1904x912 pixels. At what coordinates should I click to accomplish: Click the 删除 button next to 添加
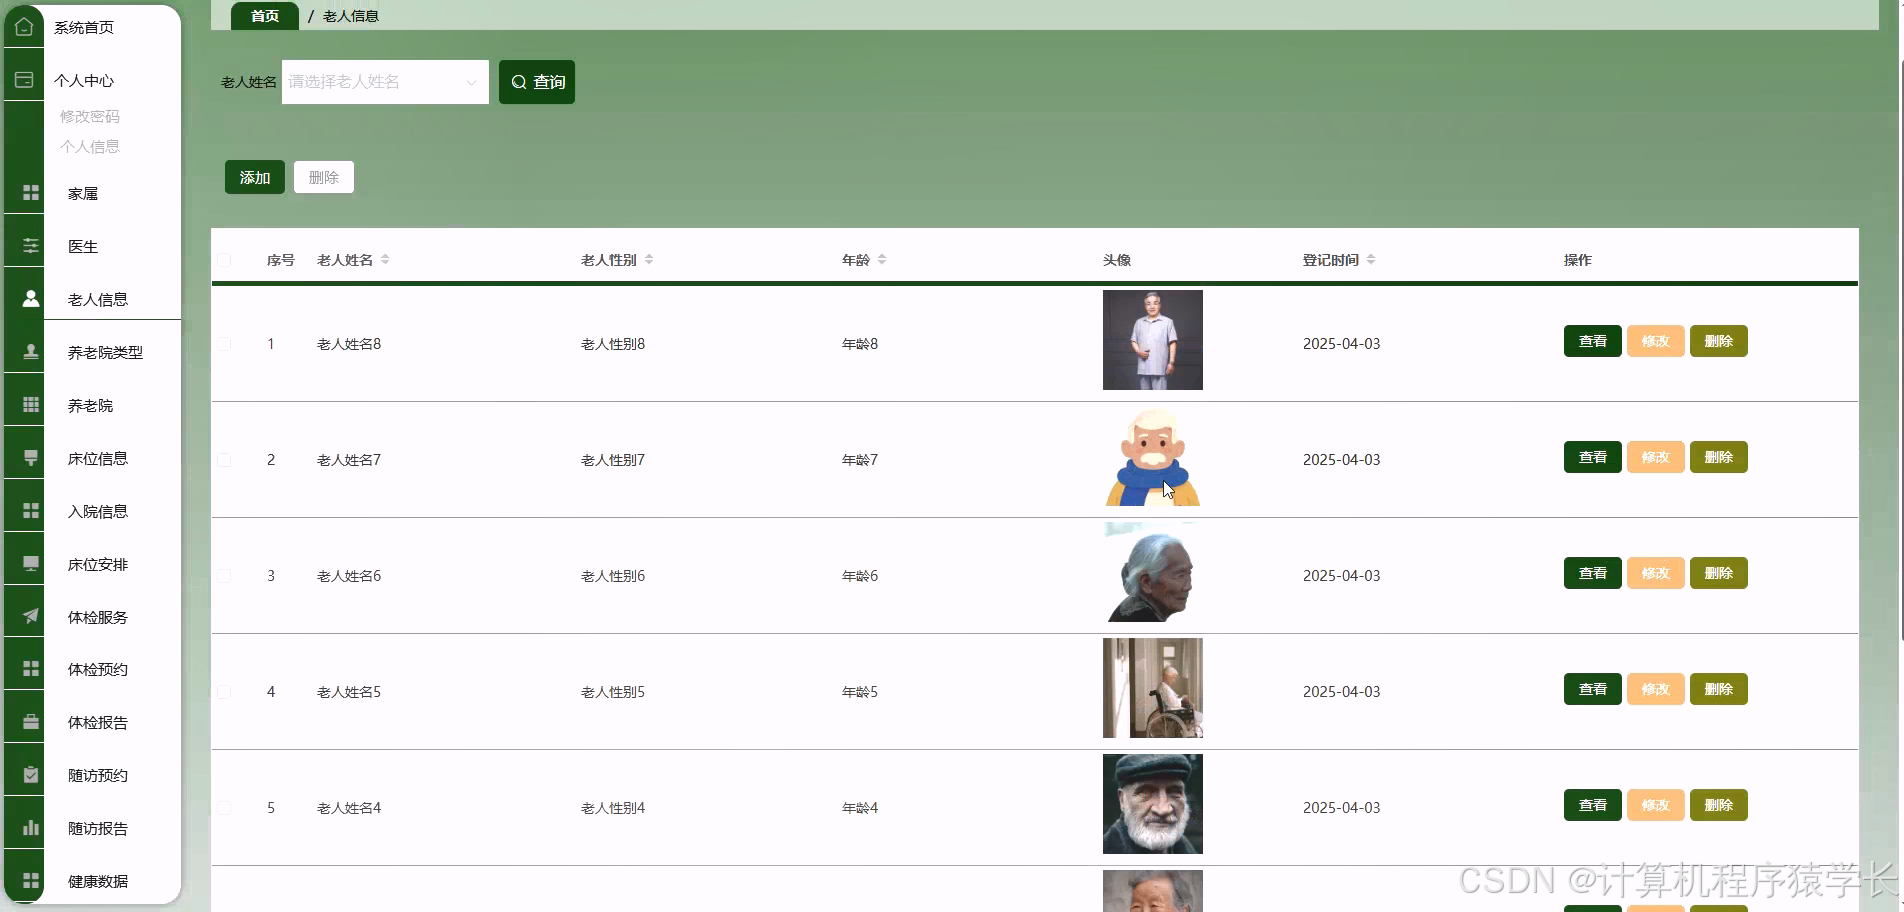point(324,177)
